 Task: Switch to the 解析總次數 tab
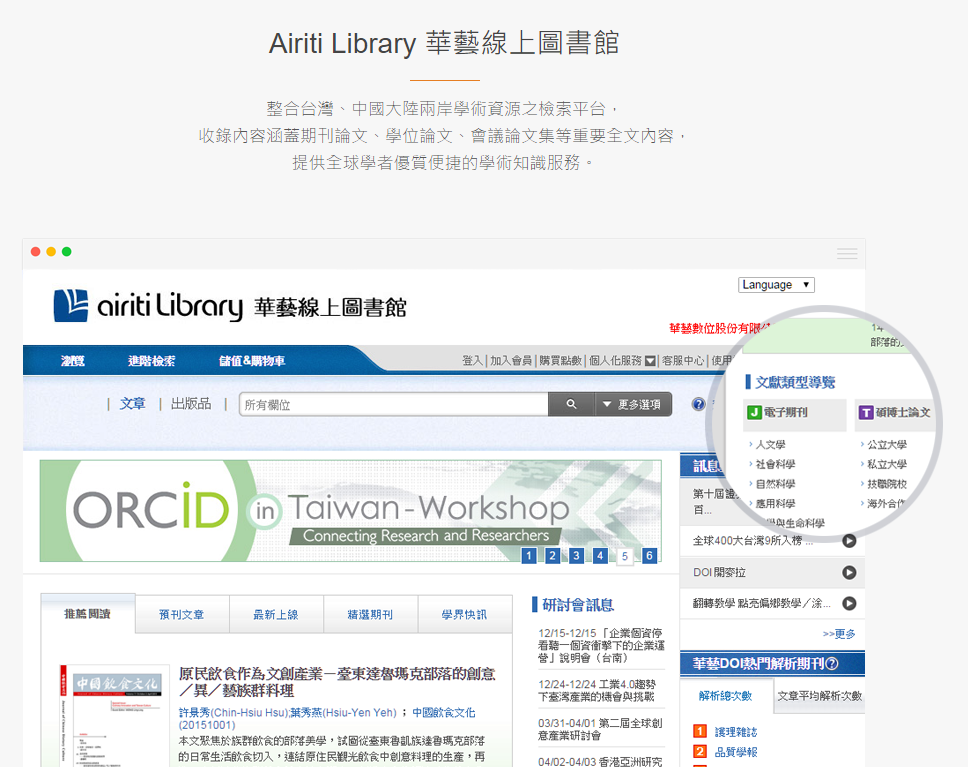tap(725, 696)
